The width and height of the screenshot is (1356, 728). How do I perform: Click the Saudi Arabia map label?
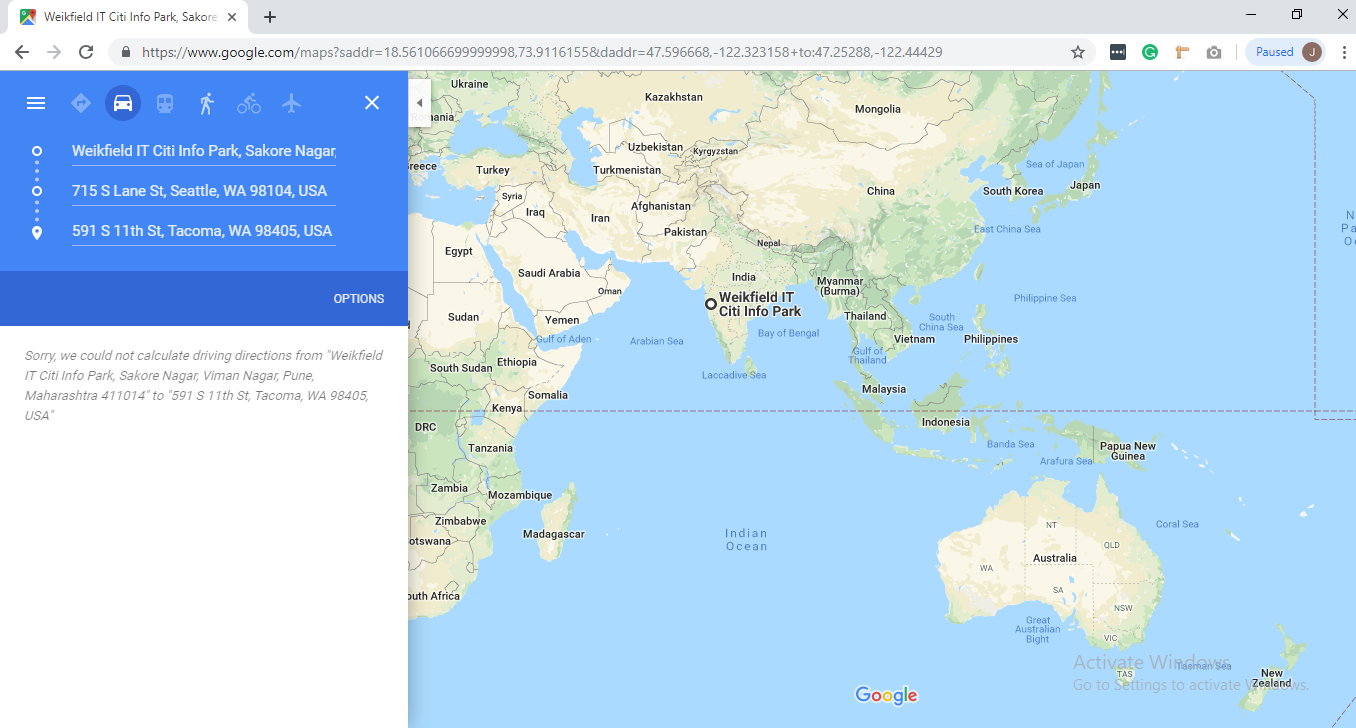549,273
